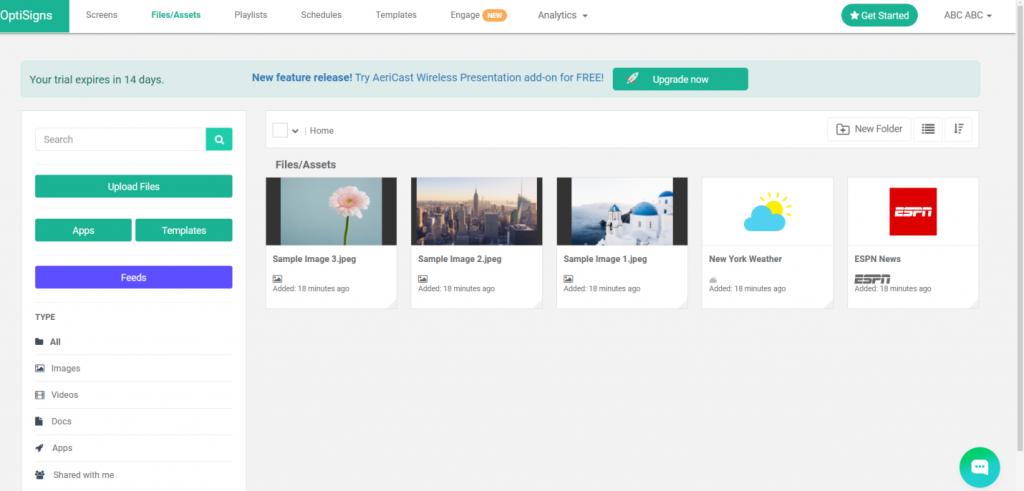Create a New Folder
The height and width of the screenshot is (491, 1024).
(869, 129)
